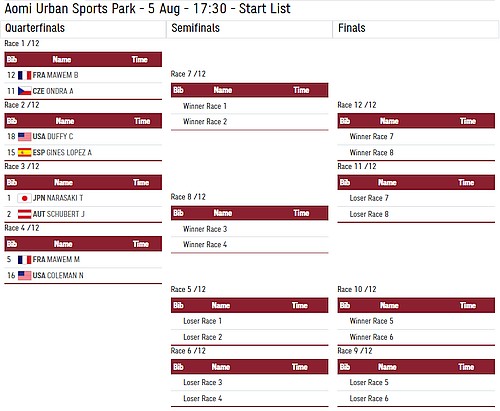
Task: Click Winner Race 7 row in Race 12
Action: [x=416, y=137]
